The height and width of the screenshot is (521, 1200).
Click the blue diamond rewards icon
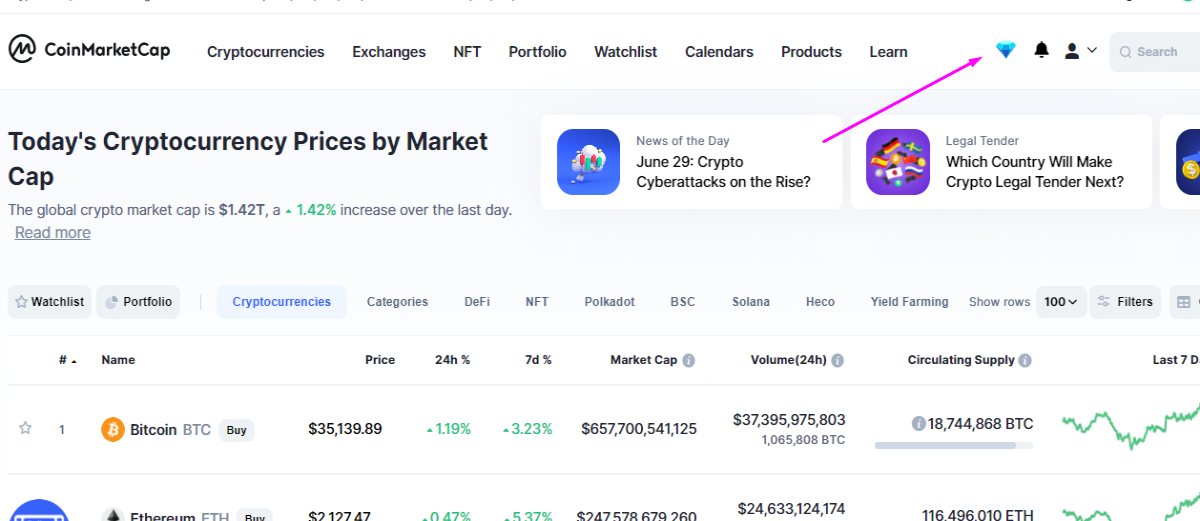coord(1006,50)
